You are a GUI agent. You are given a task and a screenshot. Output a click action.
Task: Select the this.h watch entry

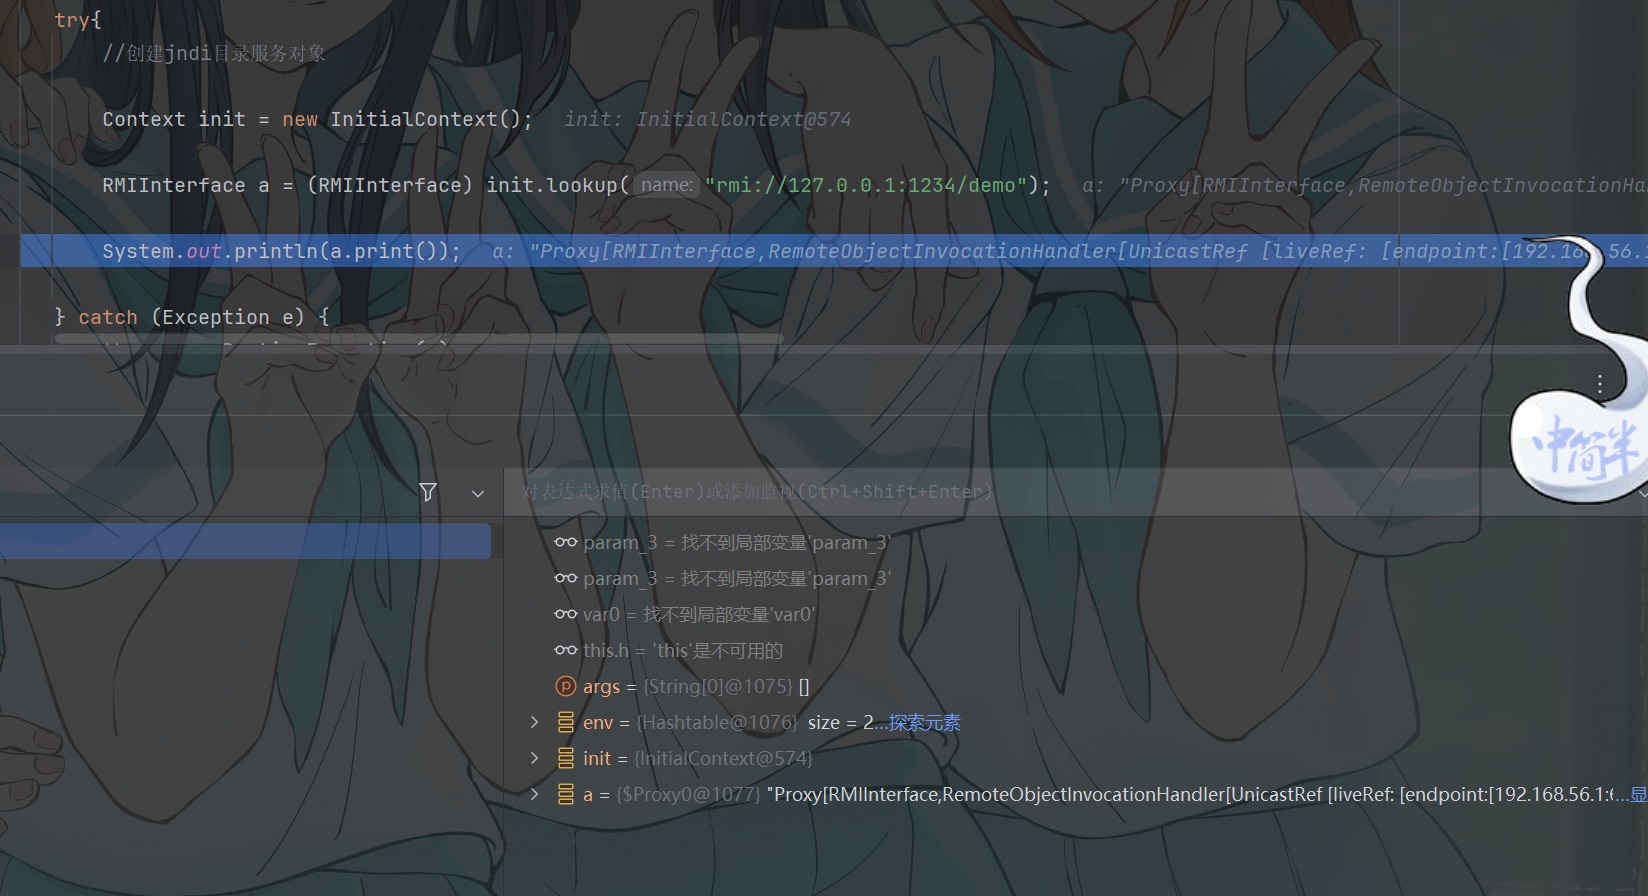(x=668, y=650)
